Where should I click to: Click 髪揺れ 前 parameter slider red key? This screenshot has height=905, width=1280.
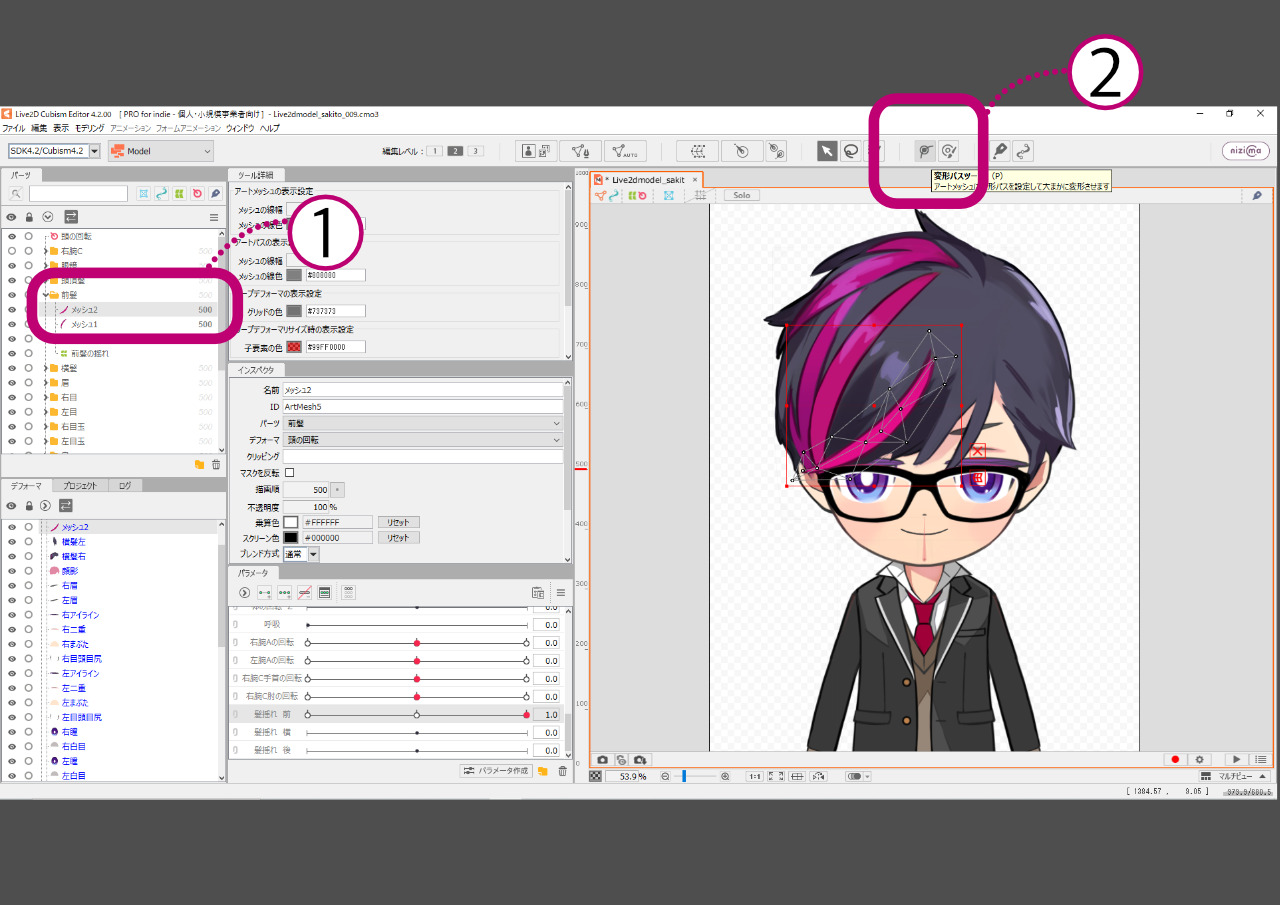coord(526,715)
